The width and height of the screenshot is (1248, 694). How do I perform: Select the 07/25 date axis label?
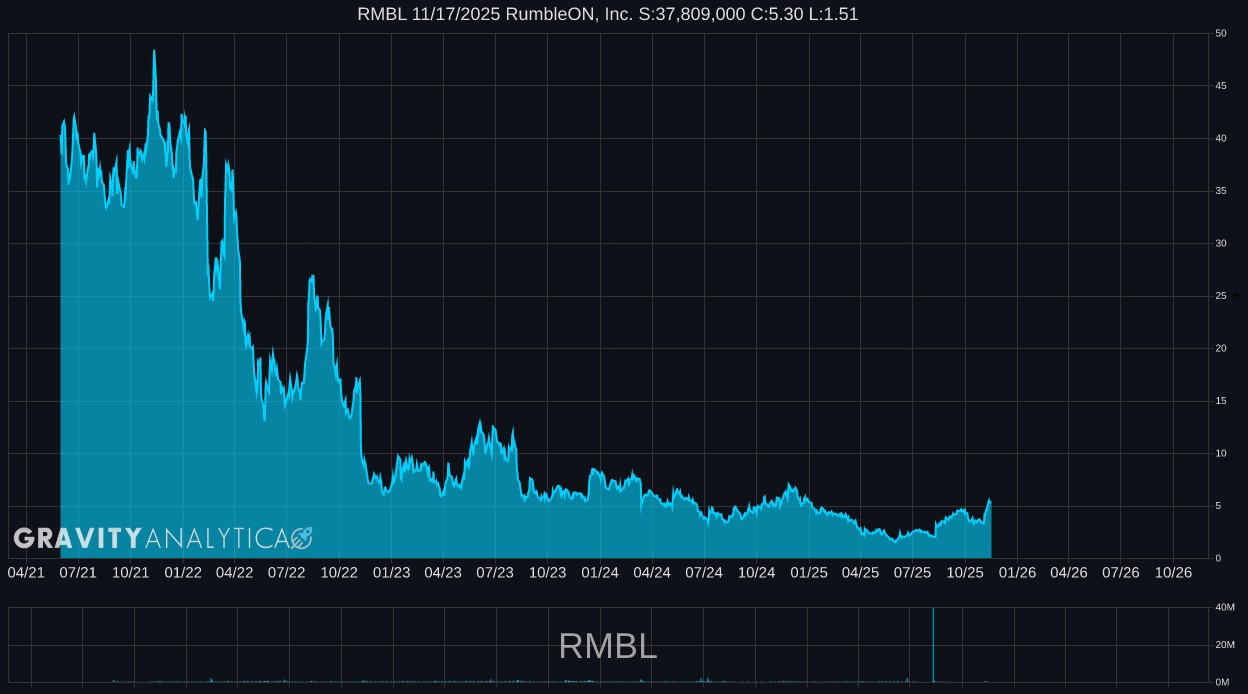point(912,572)
